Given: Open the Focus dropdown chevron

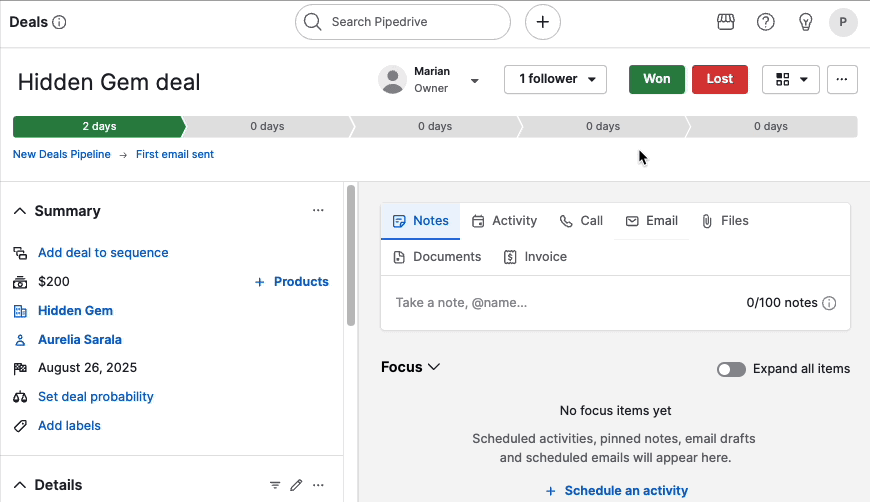Looking at the screenshot, I should click(x=434, y=367).
